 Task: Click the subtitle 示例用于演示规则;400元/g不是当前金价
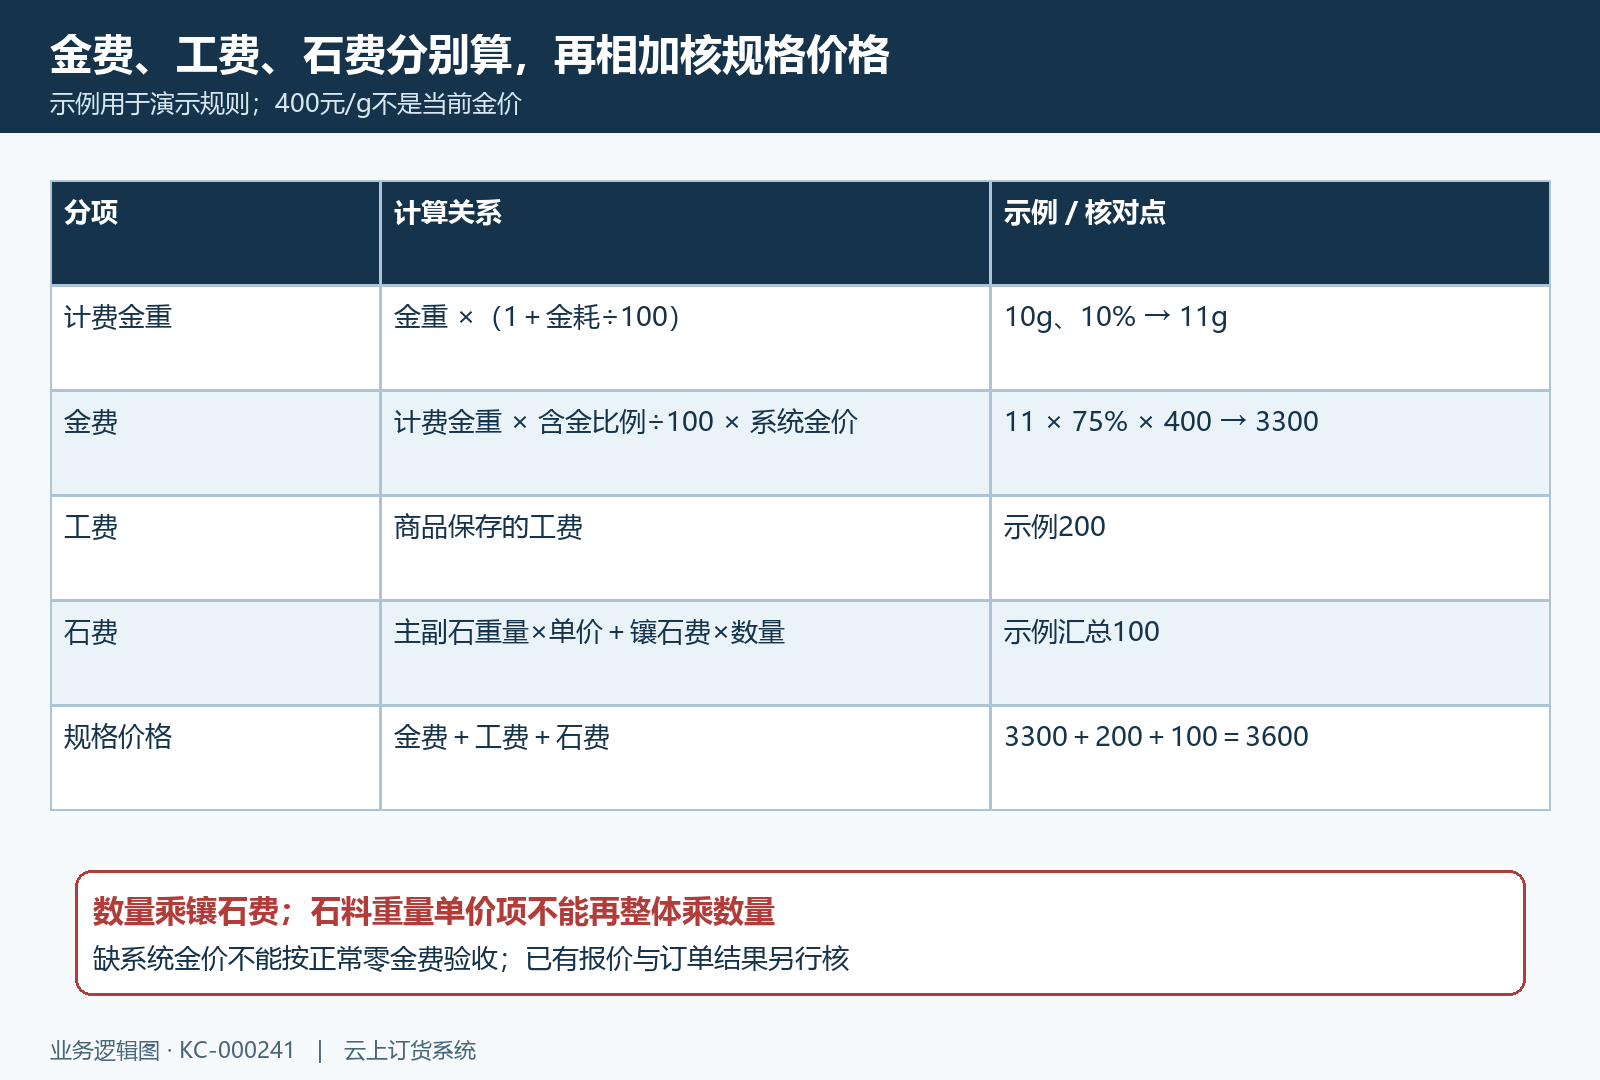click(285, 104)
